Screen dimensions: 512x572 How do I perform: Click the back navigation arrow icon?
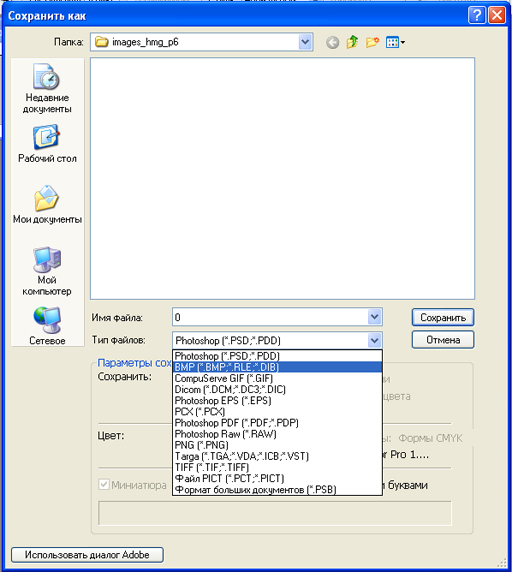332,43
